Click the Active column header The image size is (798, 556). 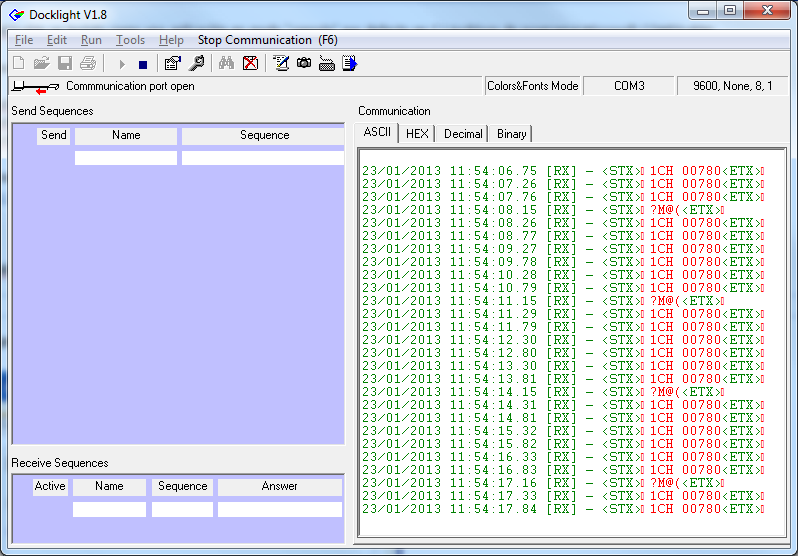50,487
